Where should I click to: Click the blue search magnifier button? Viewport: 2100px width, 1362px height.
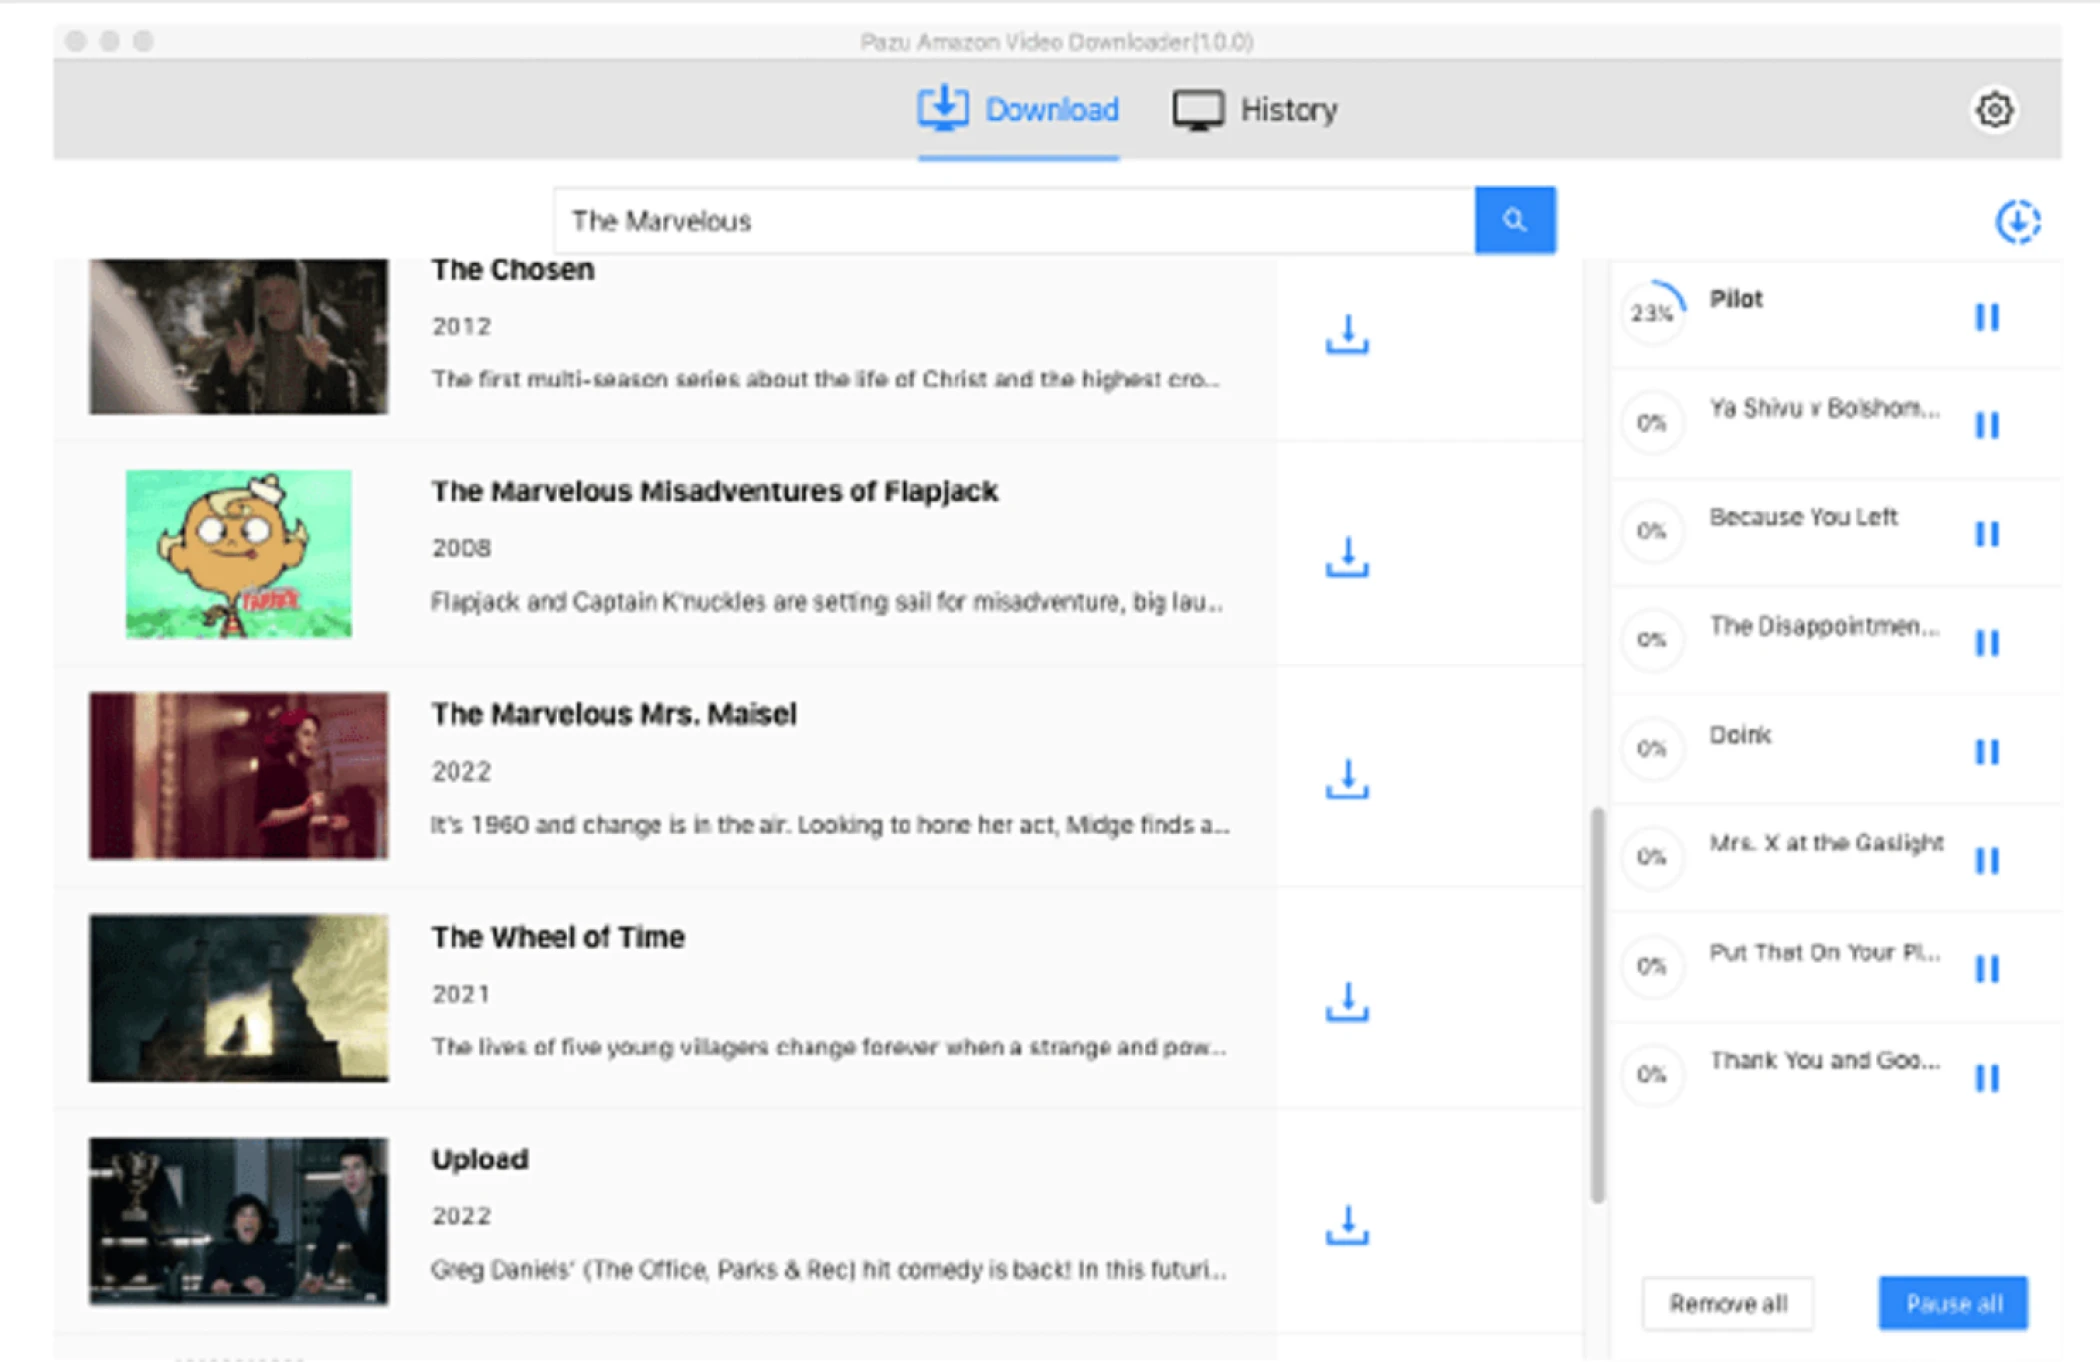[x=1515, y=220]
